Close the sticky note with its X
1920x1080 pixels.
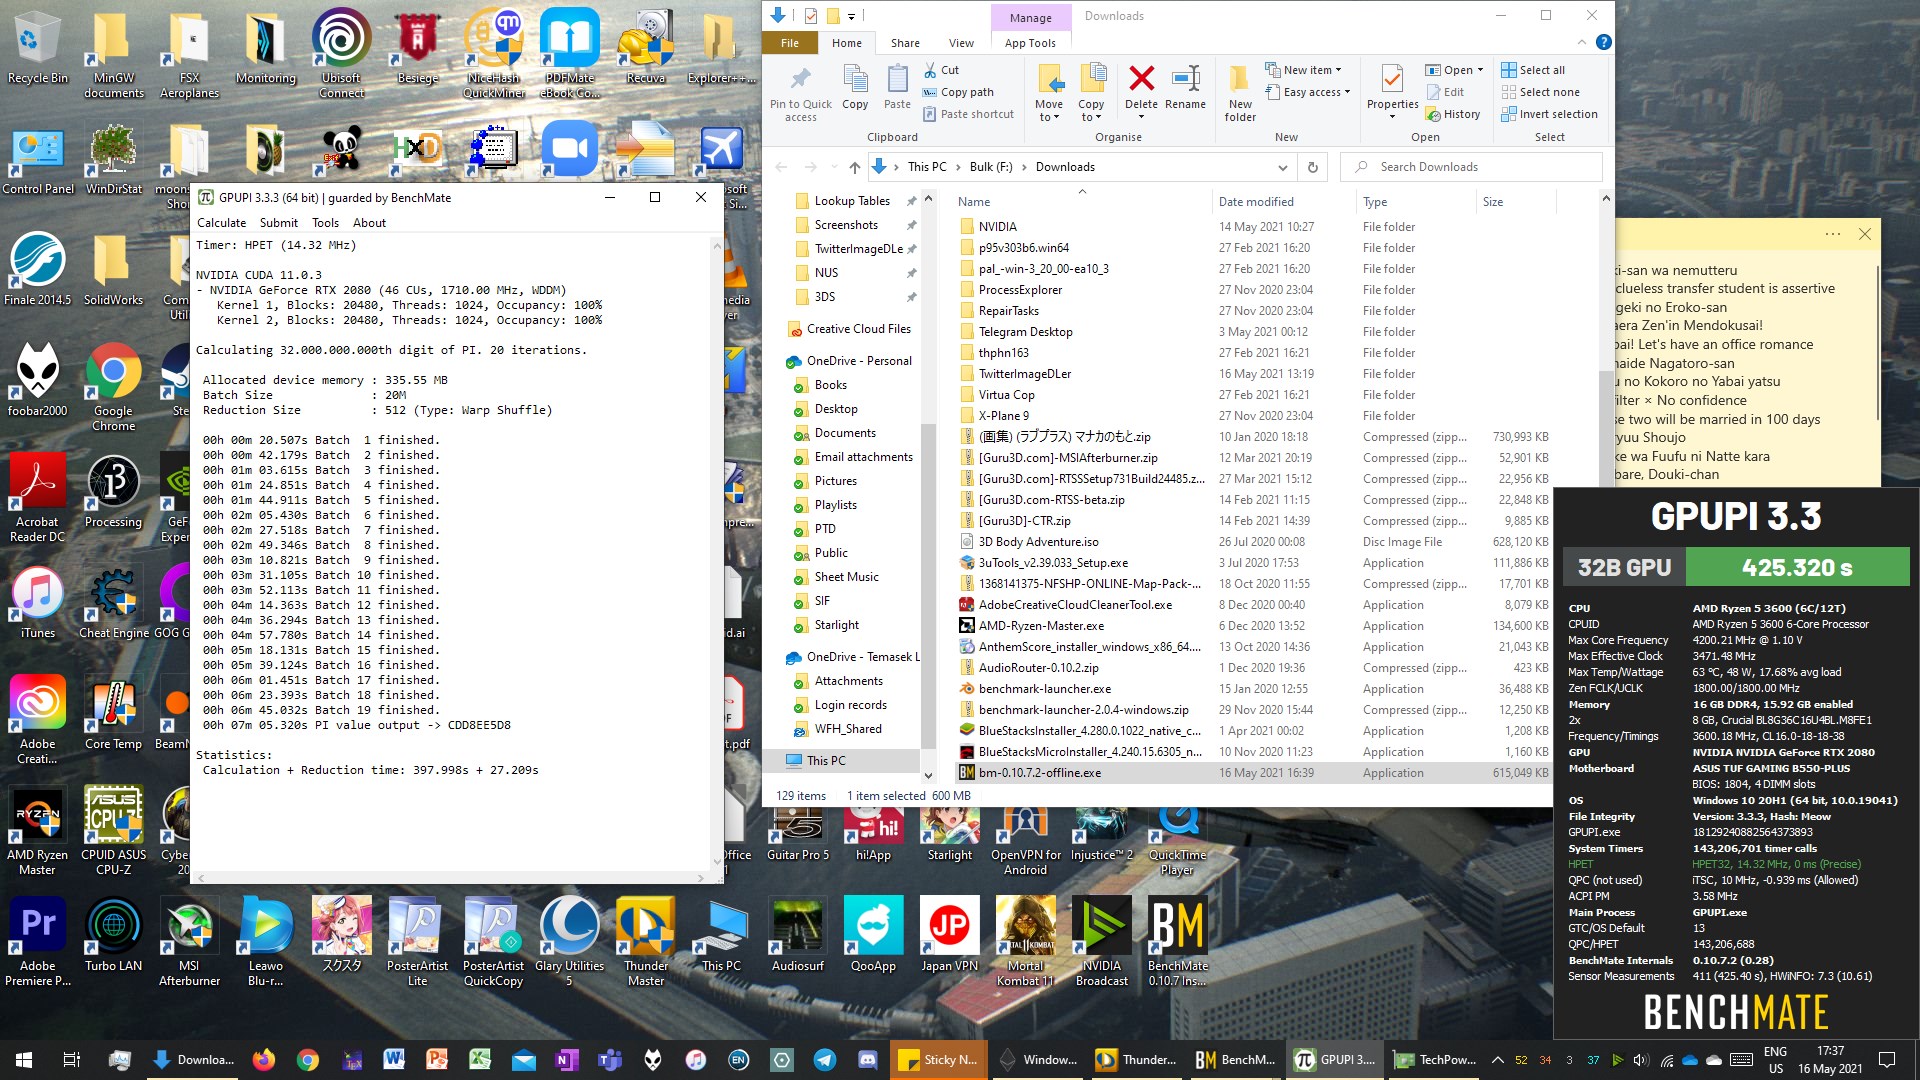1865,234
